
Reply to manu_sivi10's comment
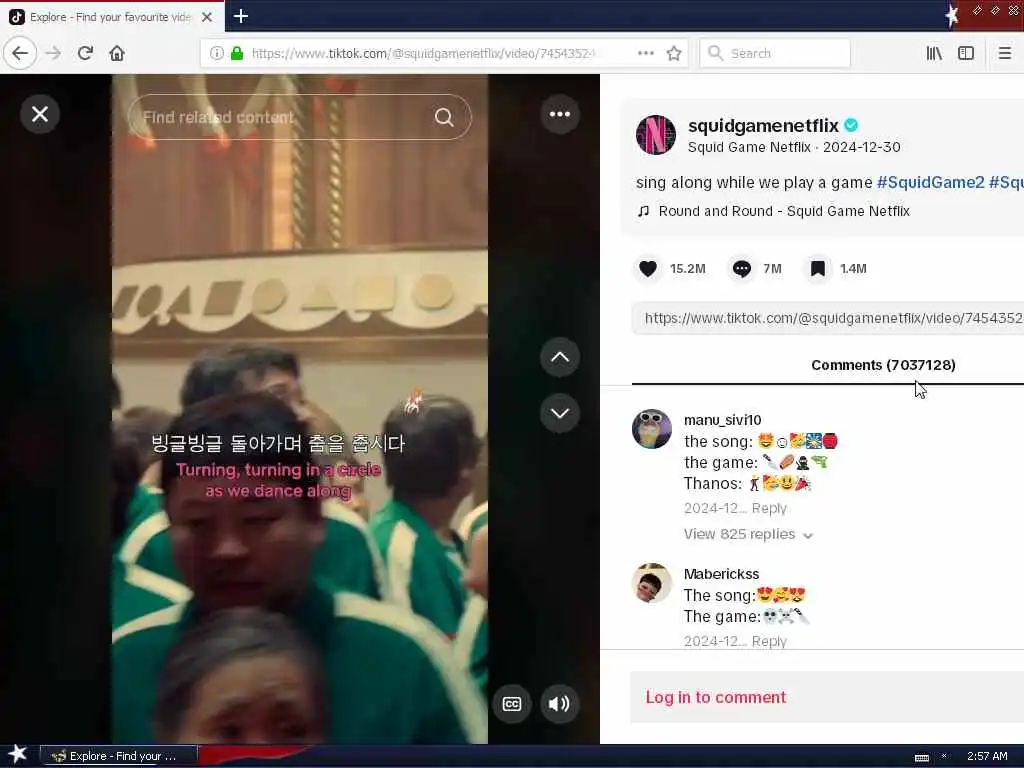769,508
